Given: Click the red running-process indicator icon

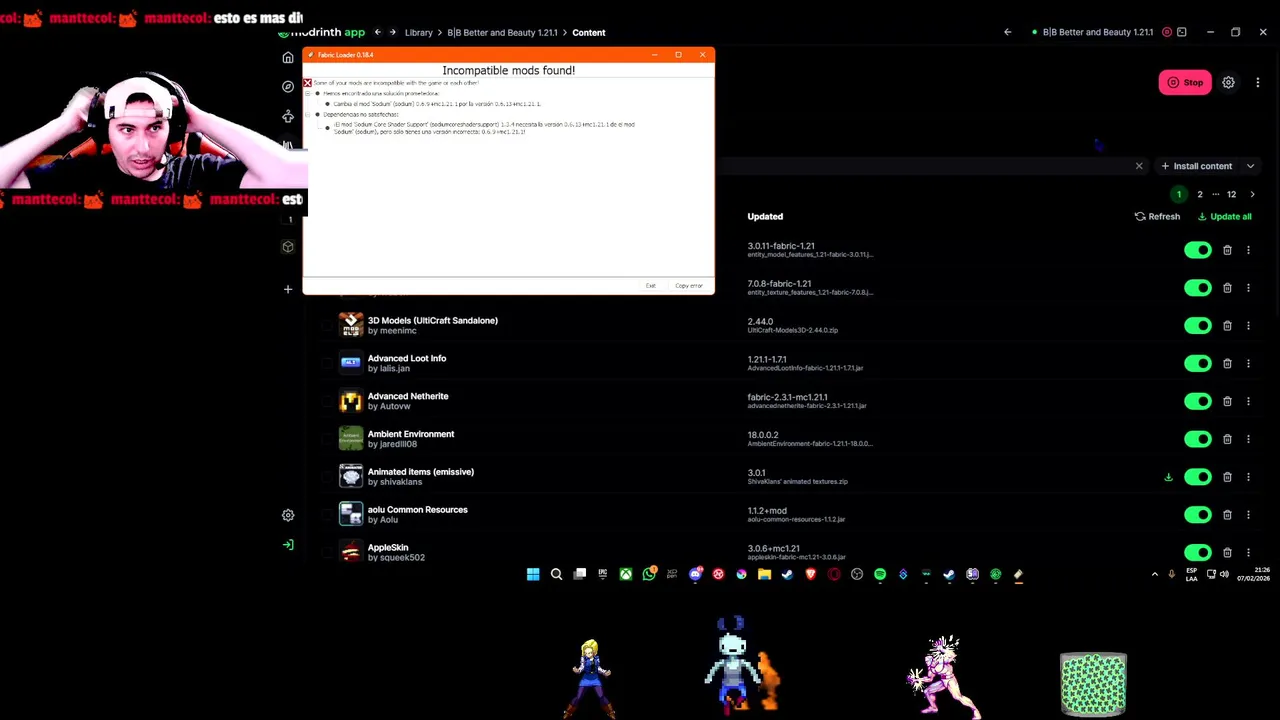Looking at the screenshot, I should coord(1167,32).
